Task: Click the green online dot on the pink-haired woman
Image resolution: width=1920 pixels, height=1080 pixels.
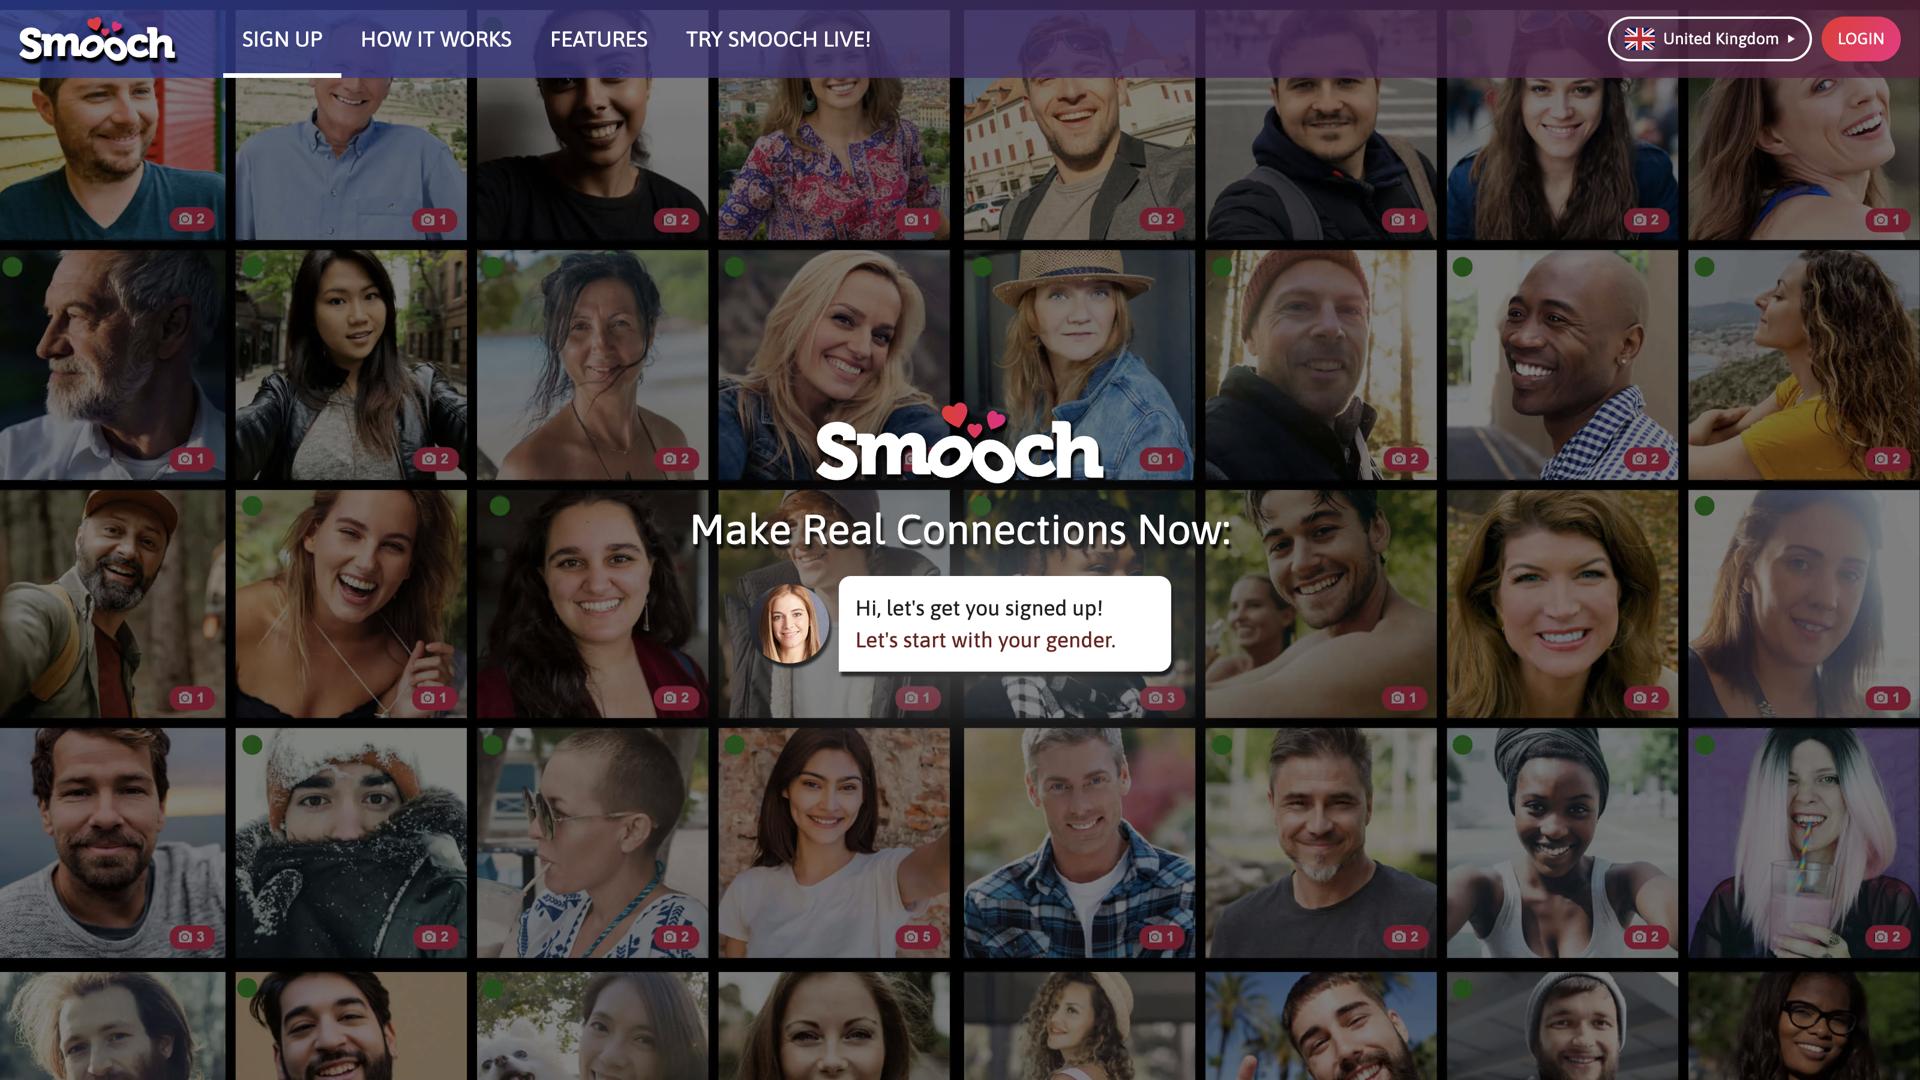Action: pos(1705,745)
